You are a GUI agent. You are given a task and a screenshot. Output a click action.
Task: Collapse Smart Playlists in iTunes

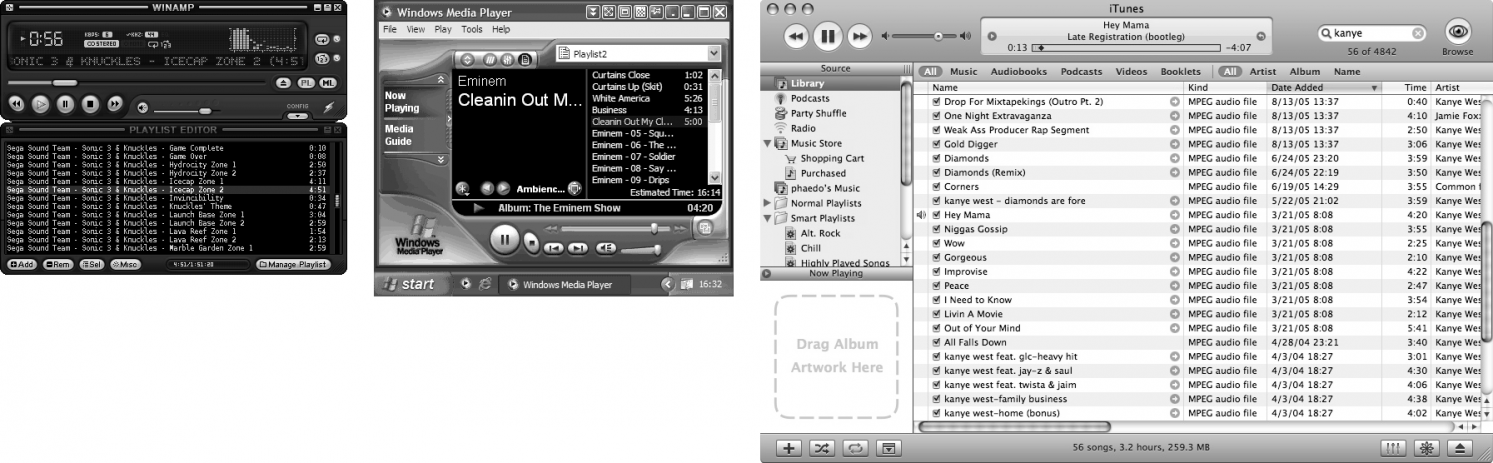768,218
